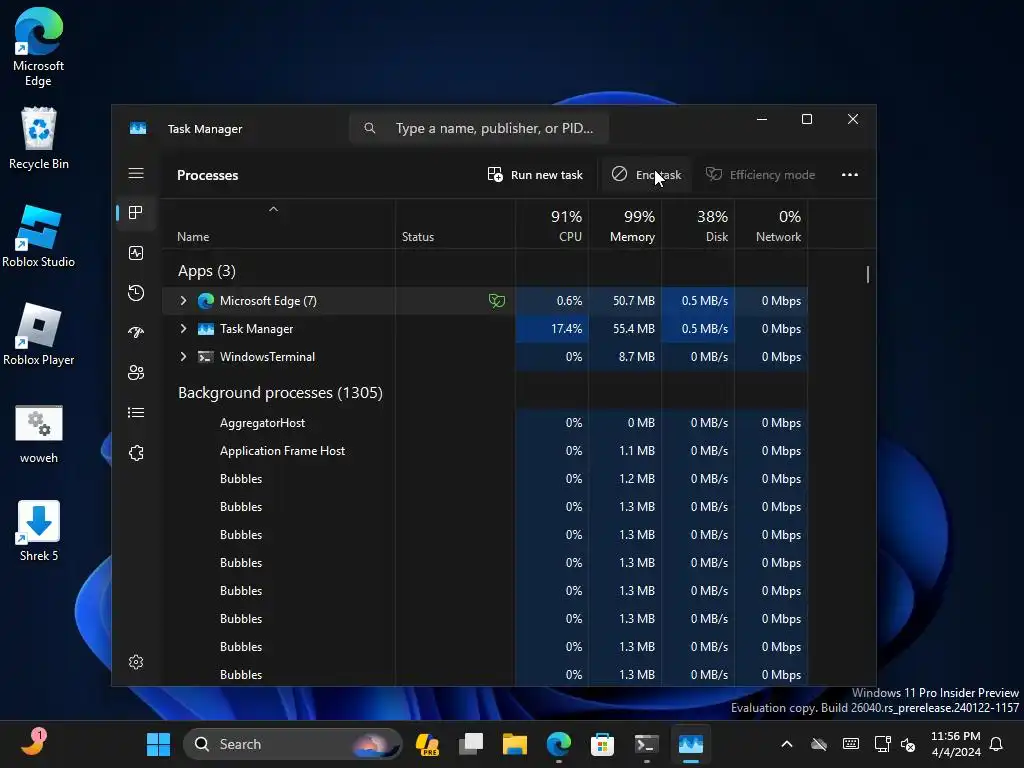Click Run new task button
This screenshot has height=768, width=1024.
tap(535, 174)
